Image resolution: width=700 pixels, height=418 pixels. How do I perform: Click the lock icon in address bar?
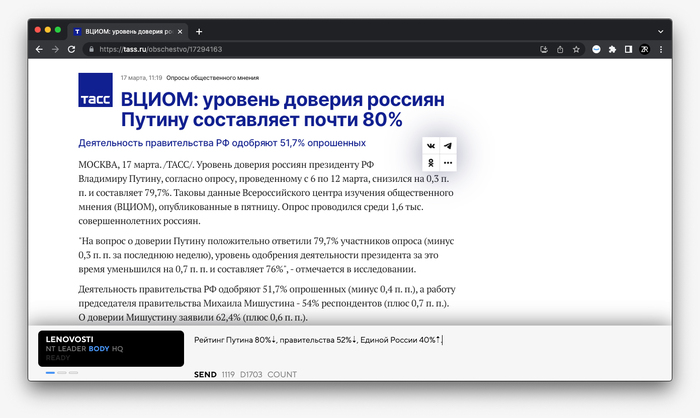click(91, 50)
